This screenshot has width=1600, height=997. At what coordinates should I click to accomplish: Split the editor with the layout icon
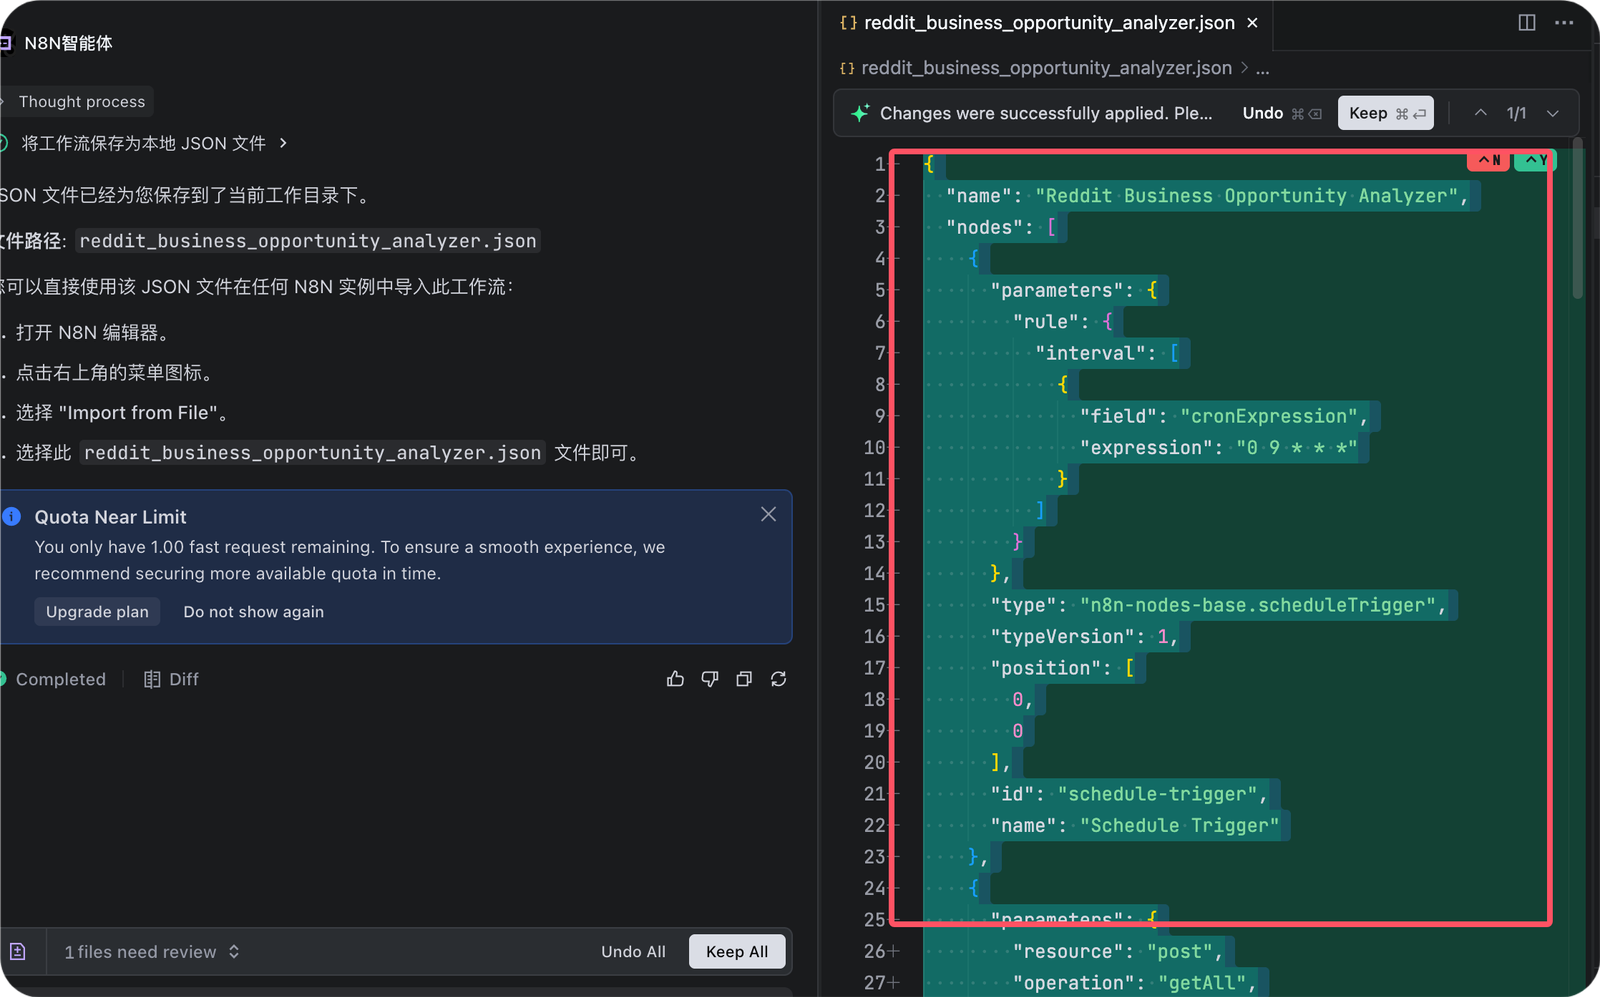tap(1527, 22)
